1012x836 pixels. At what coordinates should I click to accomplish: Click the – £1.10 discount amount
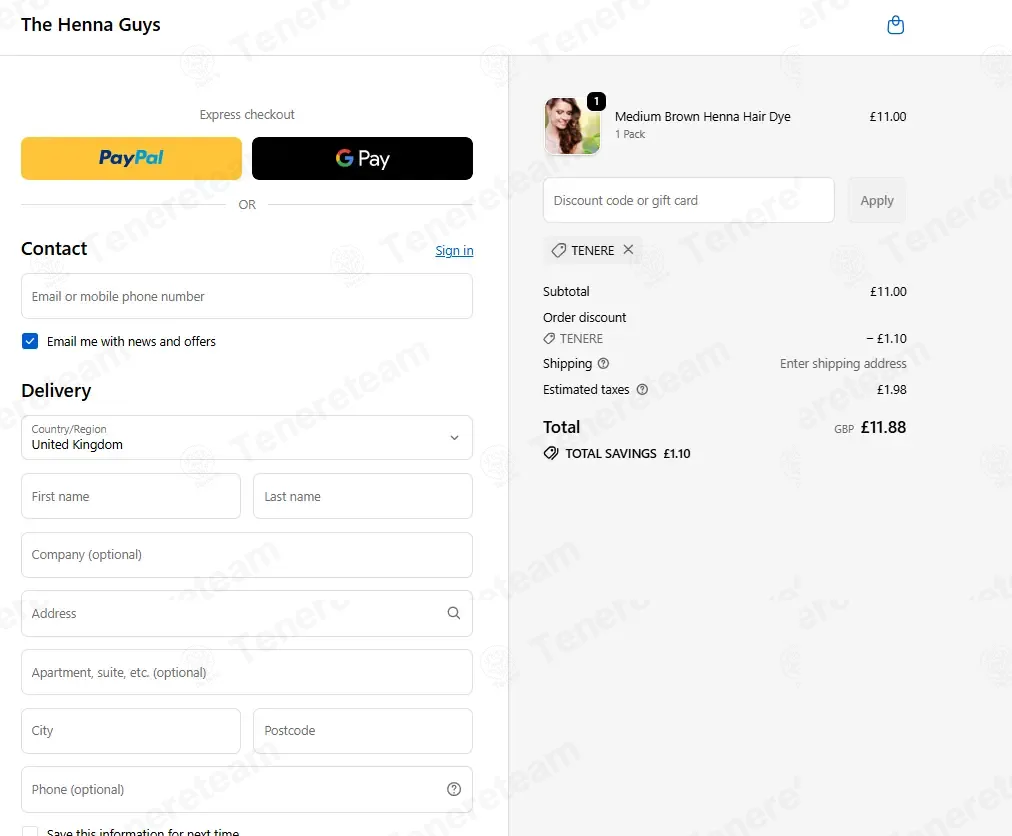[x=886, y=338]
